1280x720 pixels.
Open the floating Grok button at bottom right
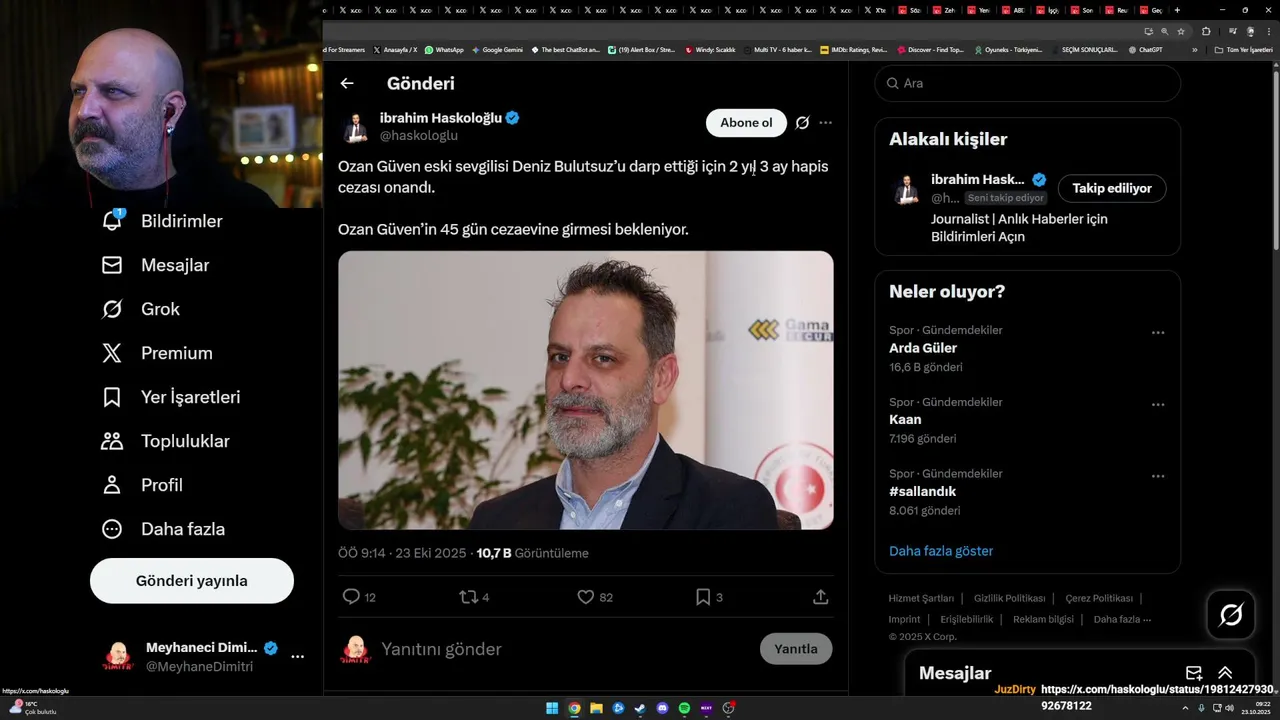(1231, 615)
